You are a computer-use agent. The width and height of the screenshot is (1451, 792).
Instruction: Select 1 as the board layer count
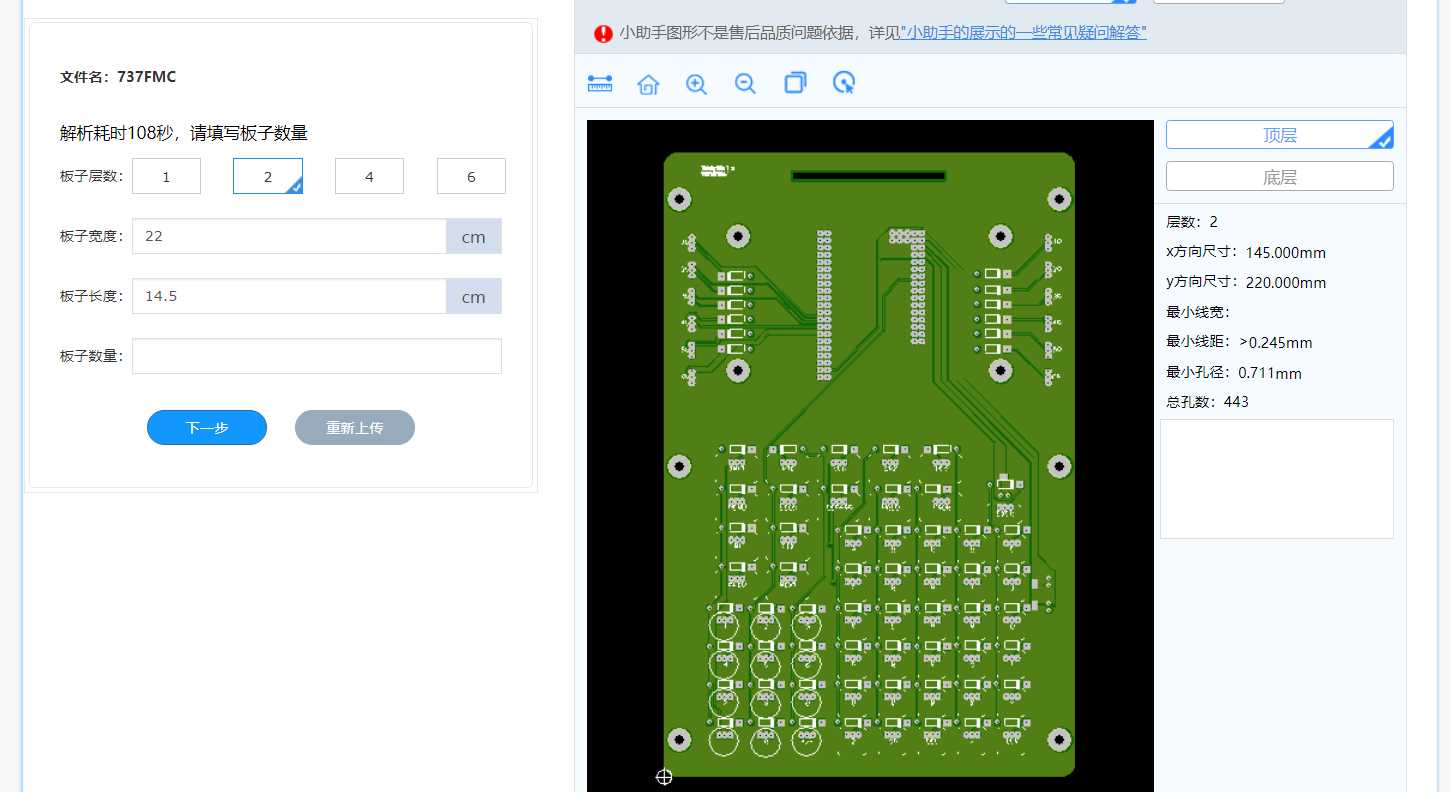(166, 175)
